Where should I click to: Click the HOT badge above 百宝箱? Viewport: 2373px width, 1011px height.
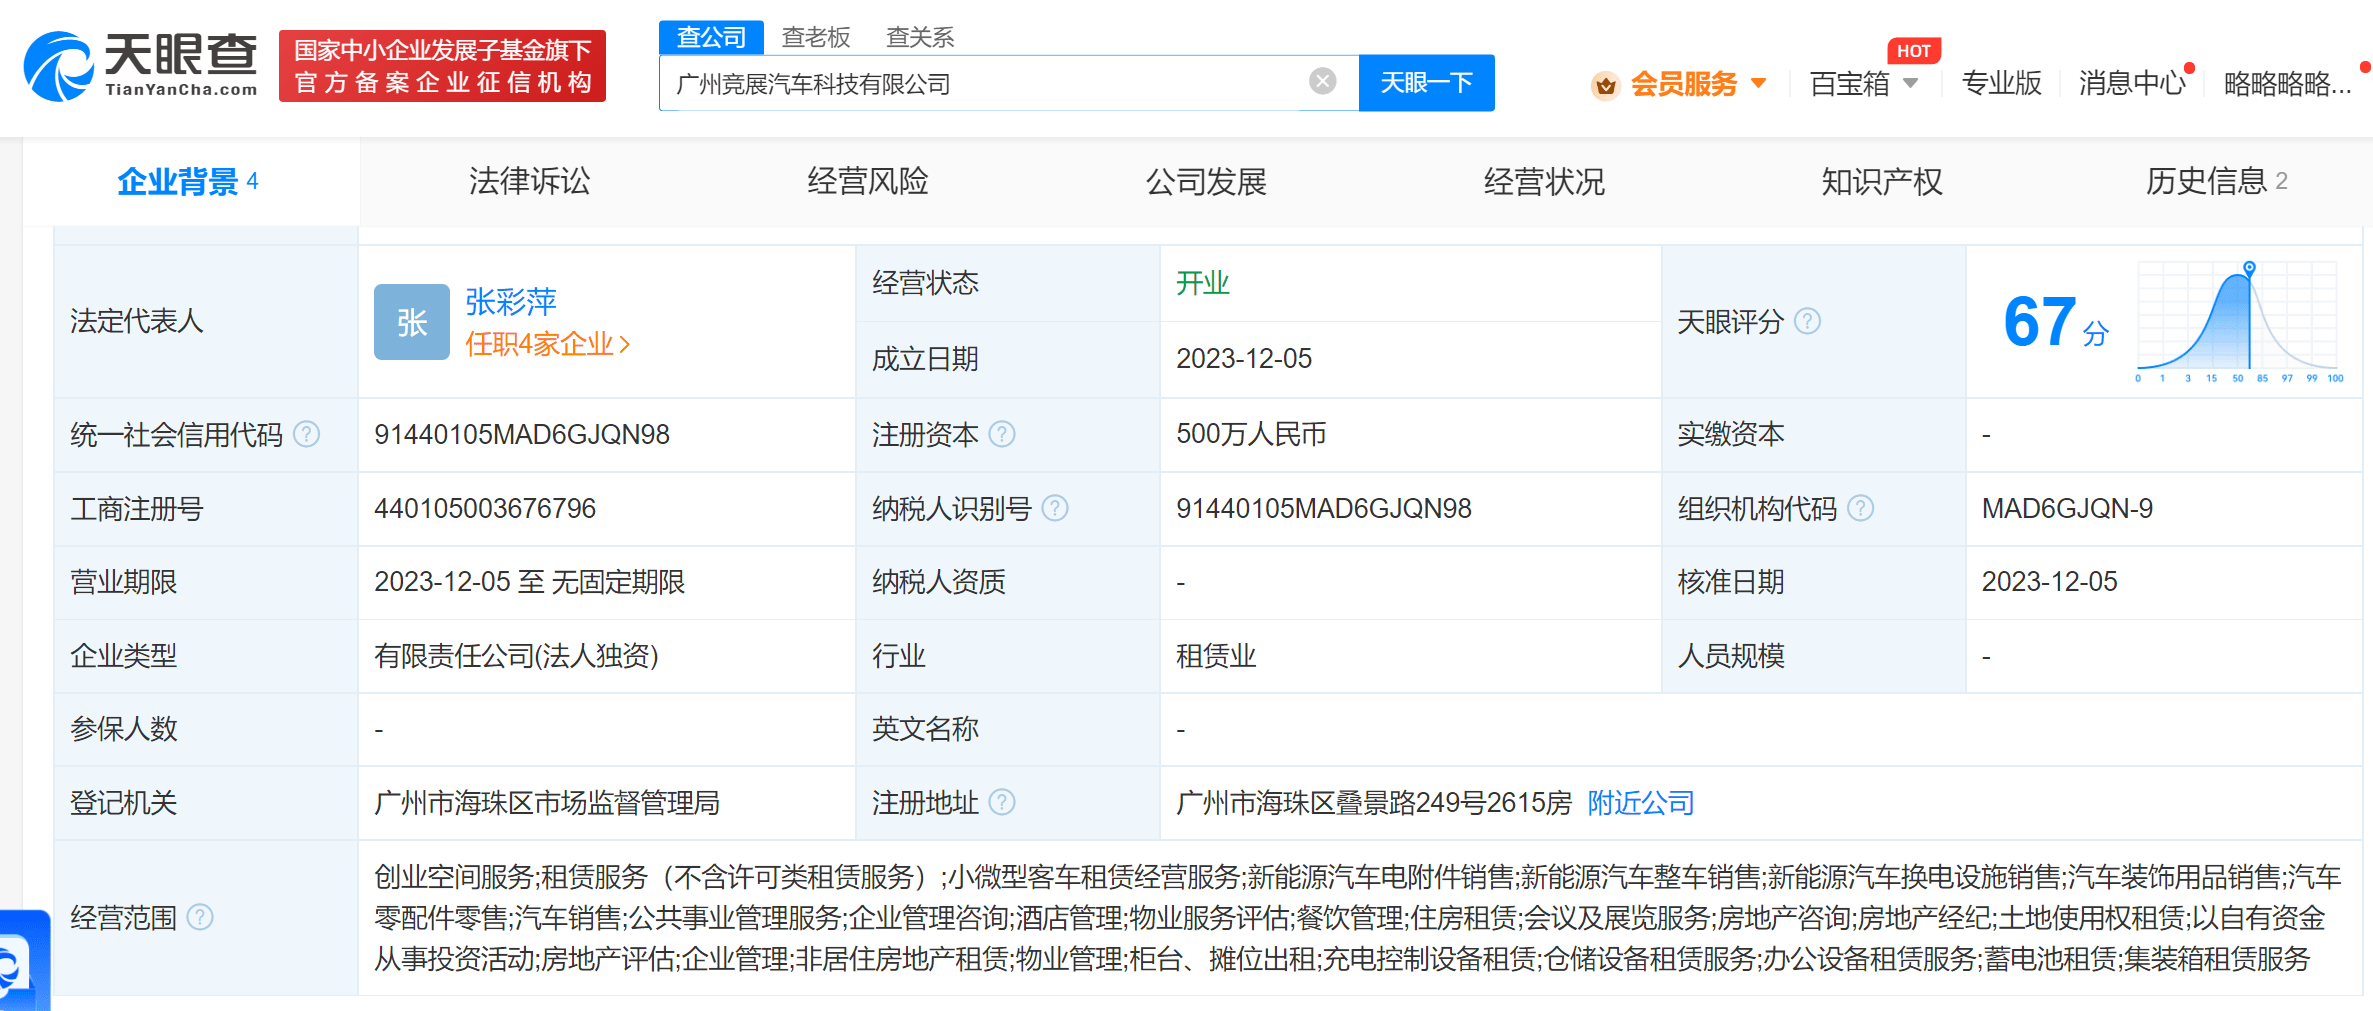point(1913,51)
